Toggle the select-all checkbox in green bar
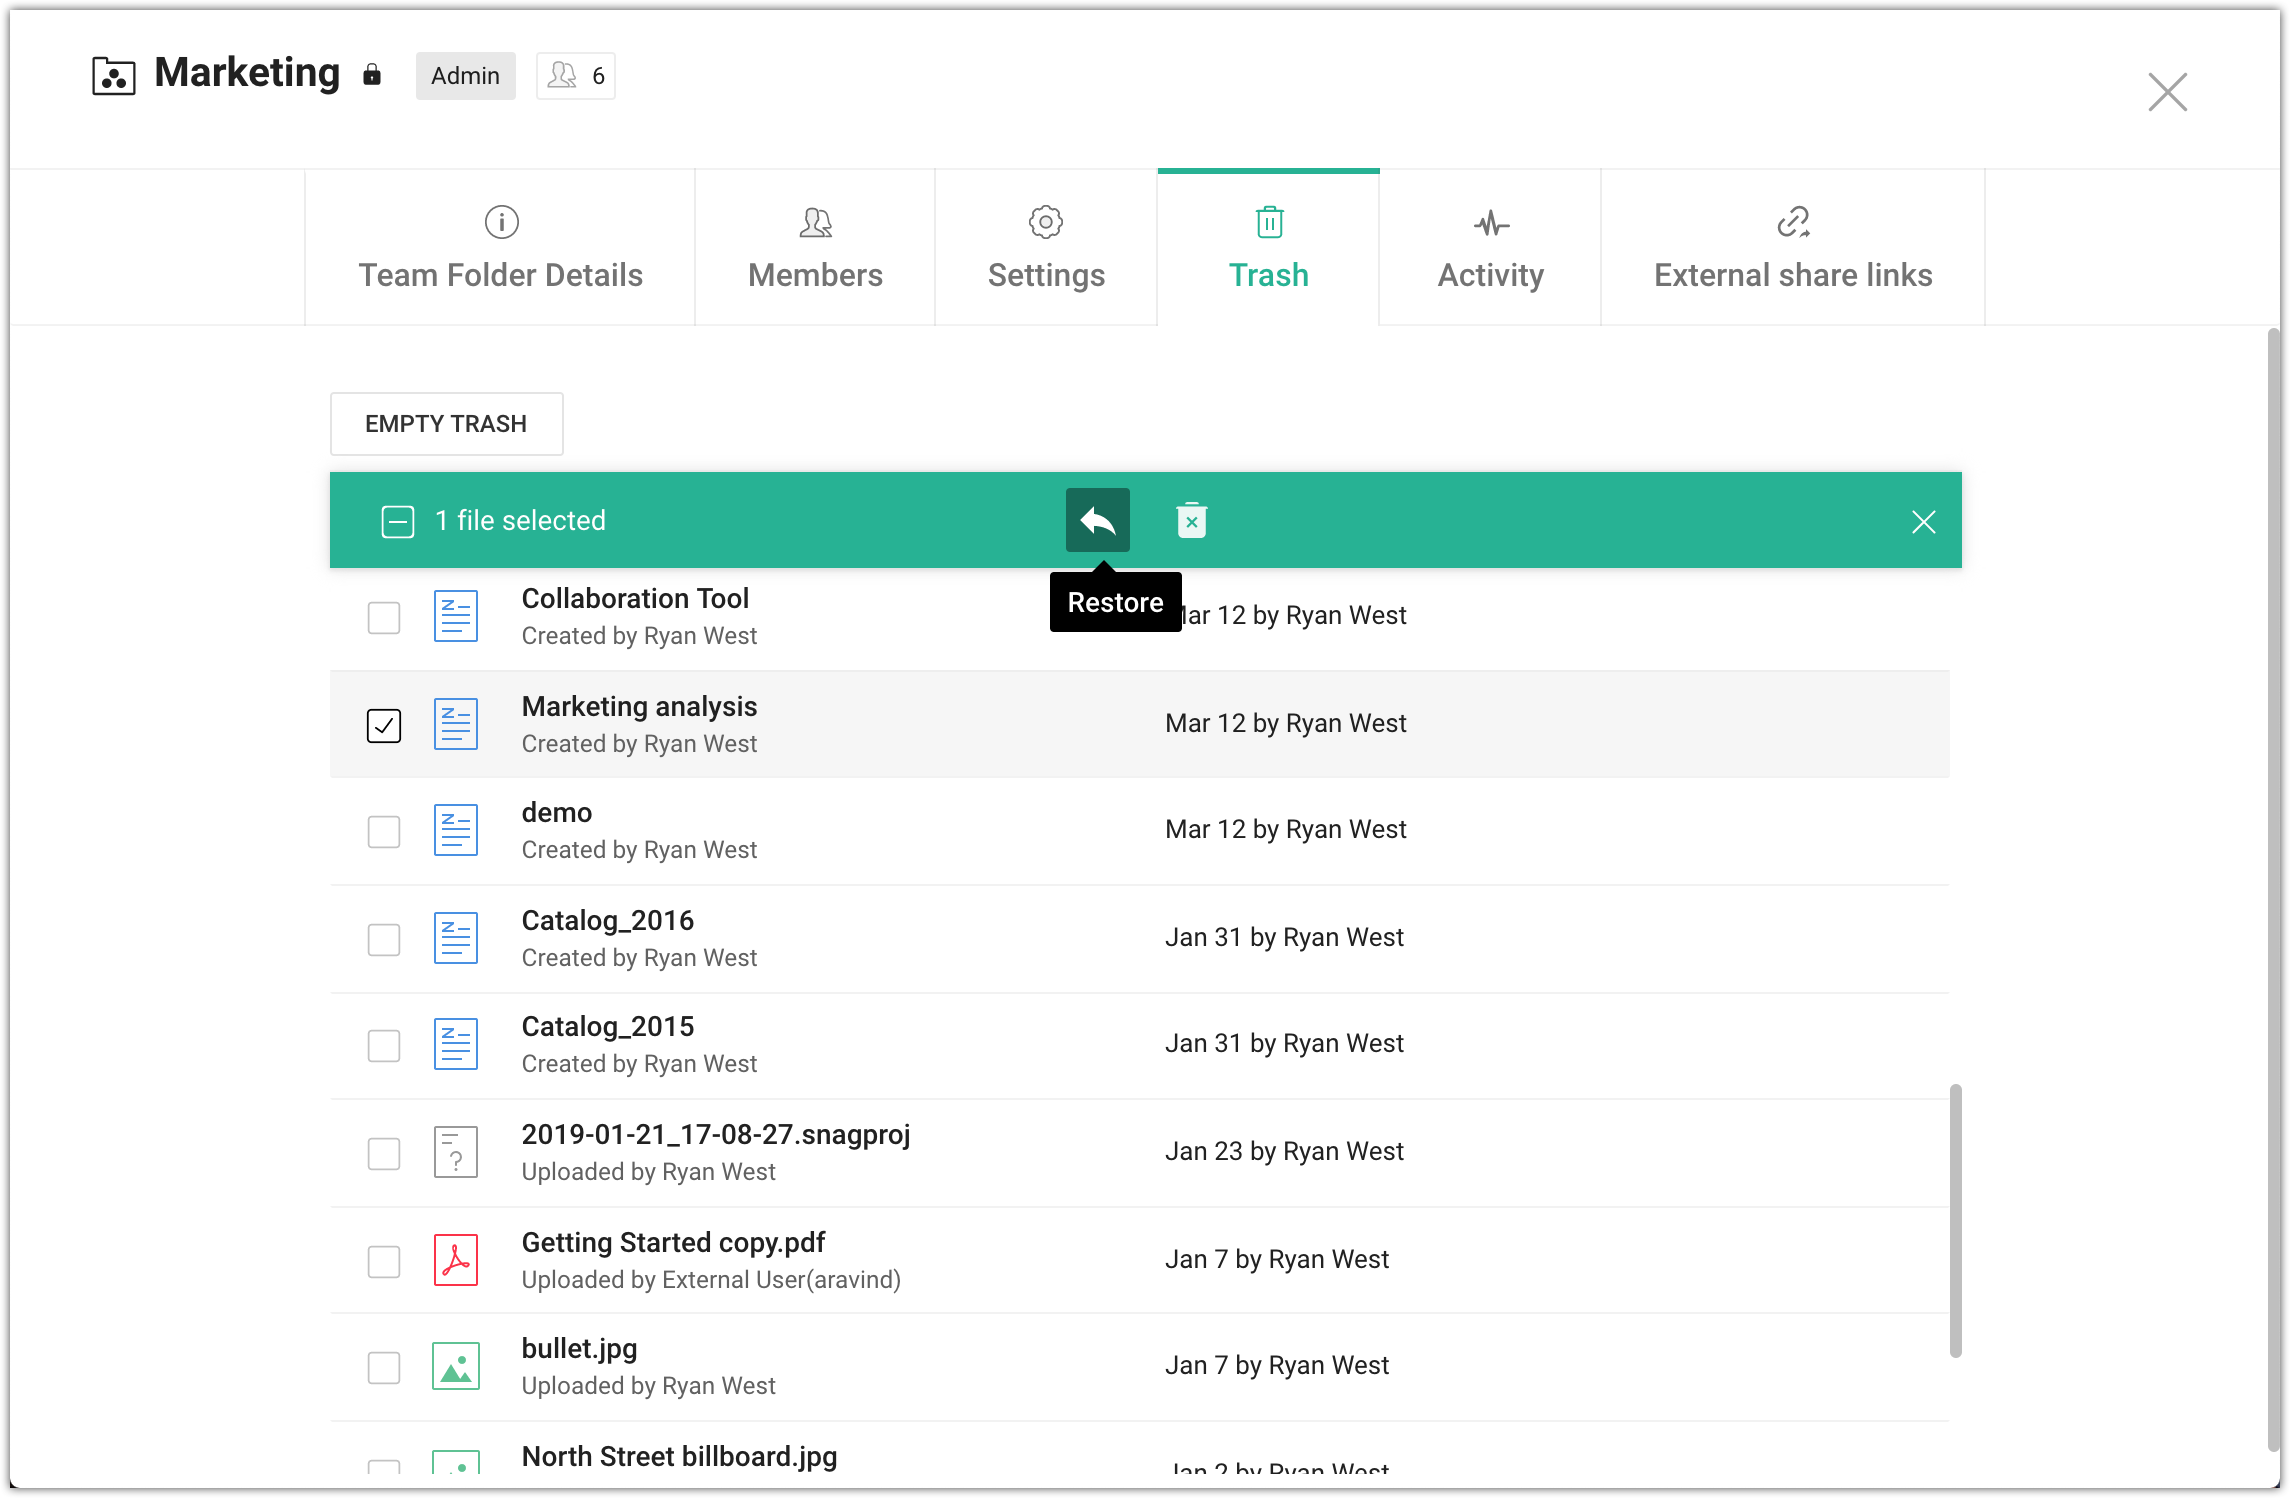Viewport: 2290px width, 1498px height. (x=397, y=521)
